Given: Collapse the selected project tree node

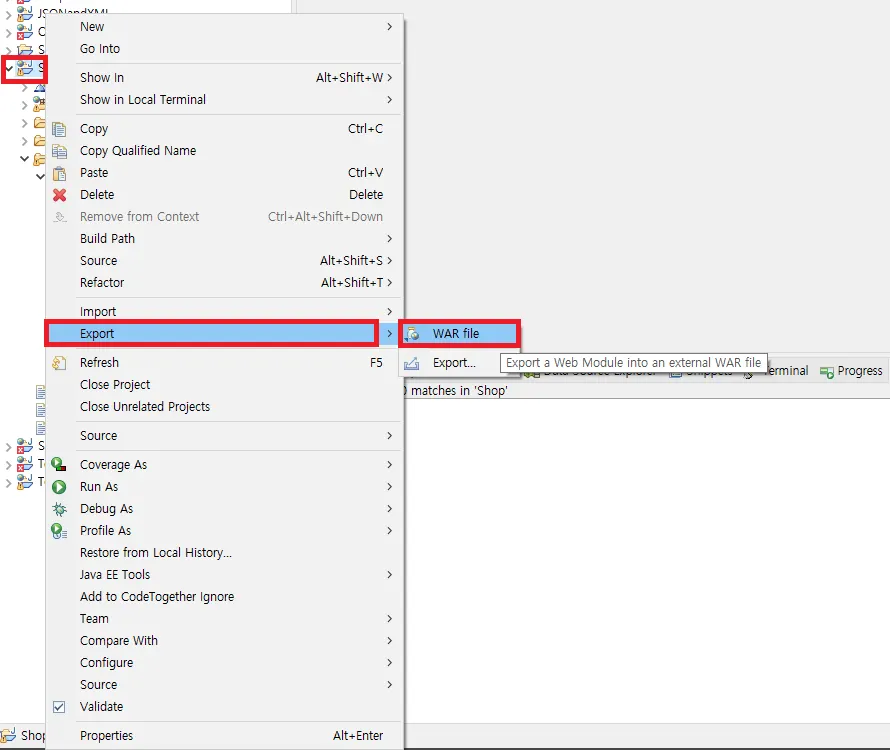Looking at the screenshot, I should coord(9,69).
